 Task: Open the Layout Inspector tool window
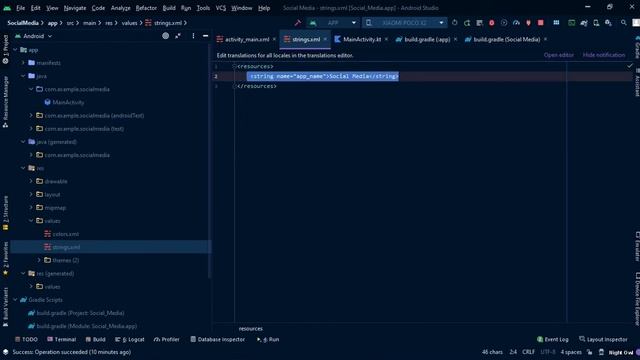coord(603,339)
